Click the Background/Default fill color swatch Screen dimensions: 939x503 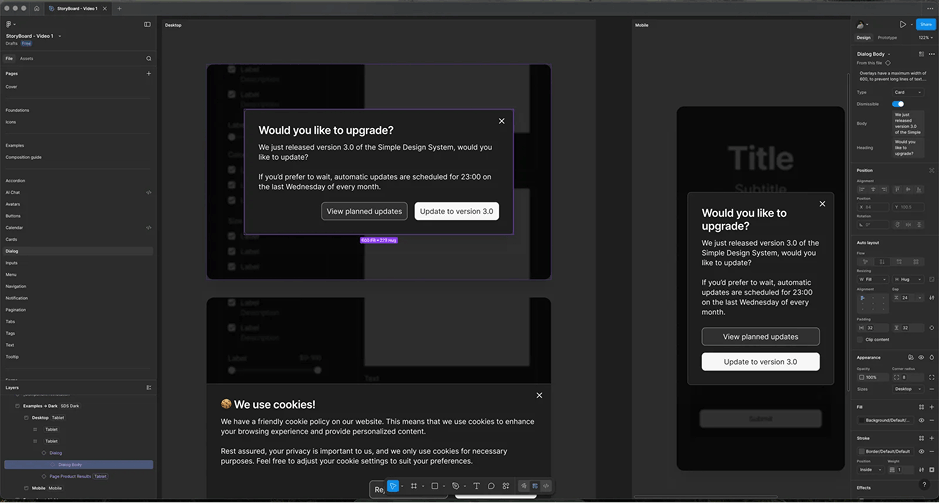(861, 420)
